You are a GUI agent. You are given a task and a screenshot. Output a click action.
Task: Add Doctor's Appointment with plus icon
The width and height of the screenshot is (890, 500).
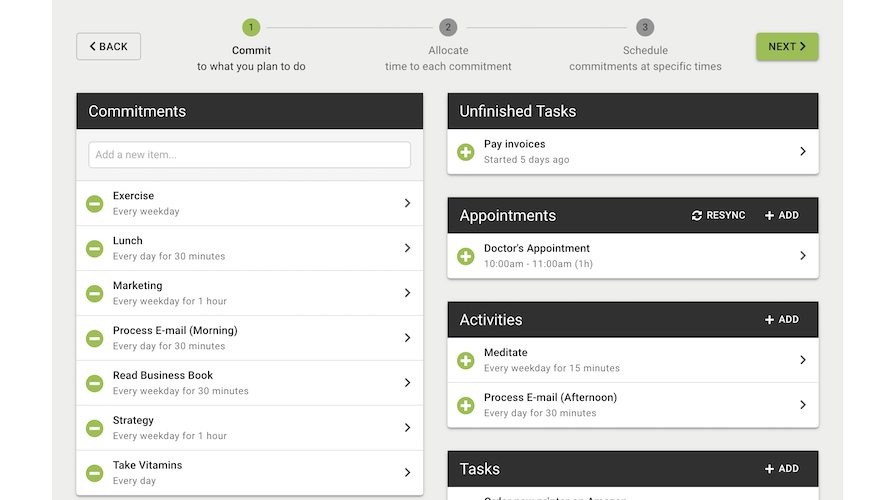click(465, 256)
